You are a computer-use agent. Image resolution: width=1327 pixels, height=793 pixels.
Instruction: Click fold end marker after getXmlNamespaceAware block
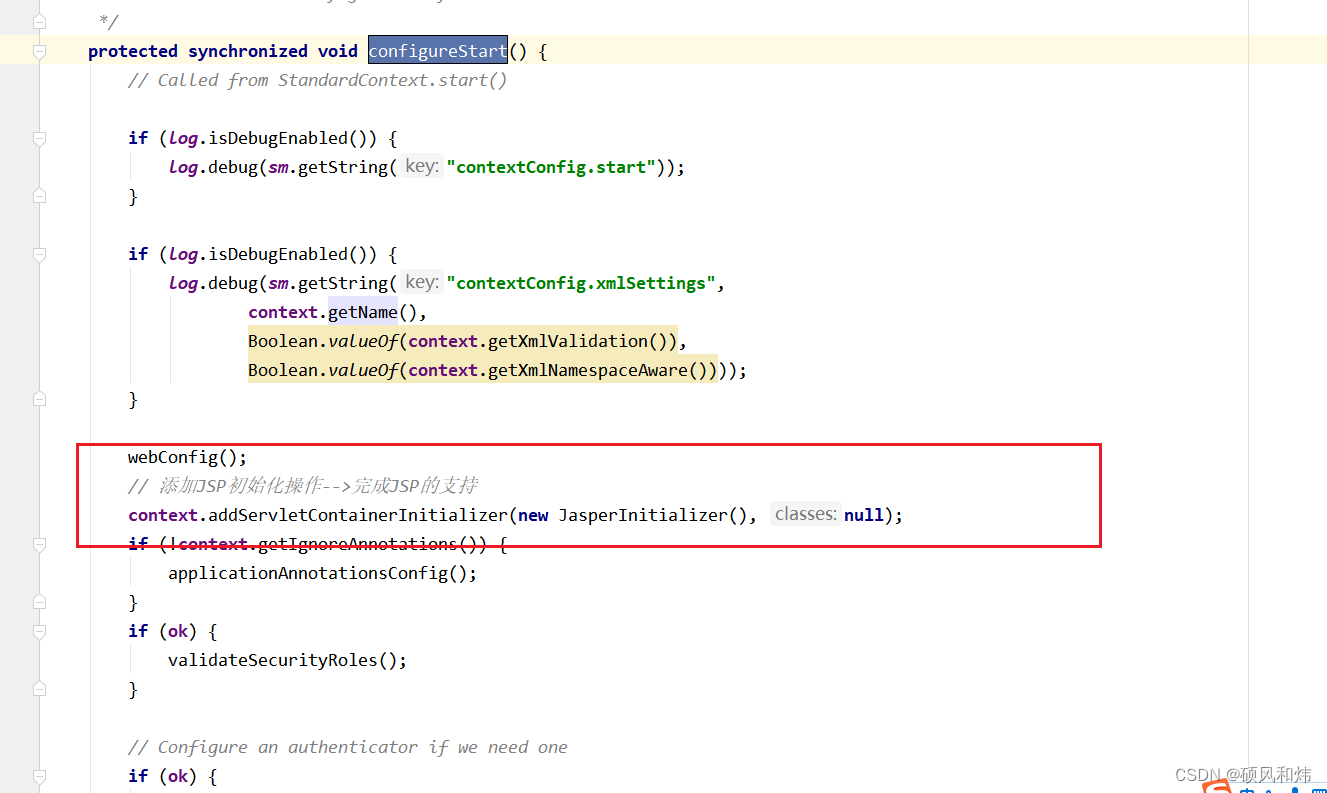point(39,399)
